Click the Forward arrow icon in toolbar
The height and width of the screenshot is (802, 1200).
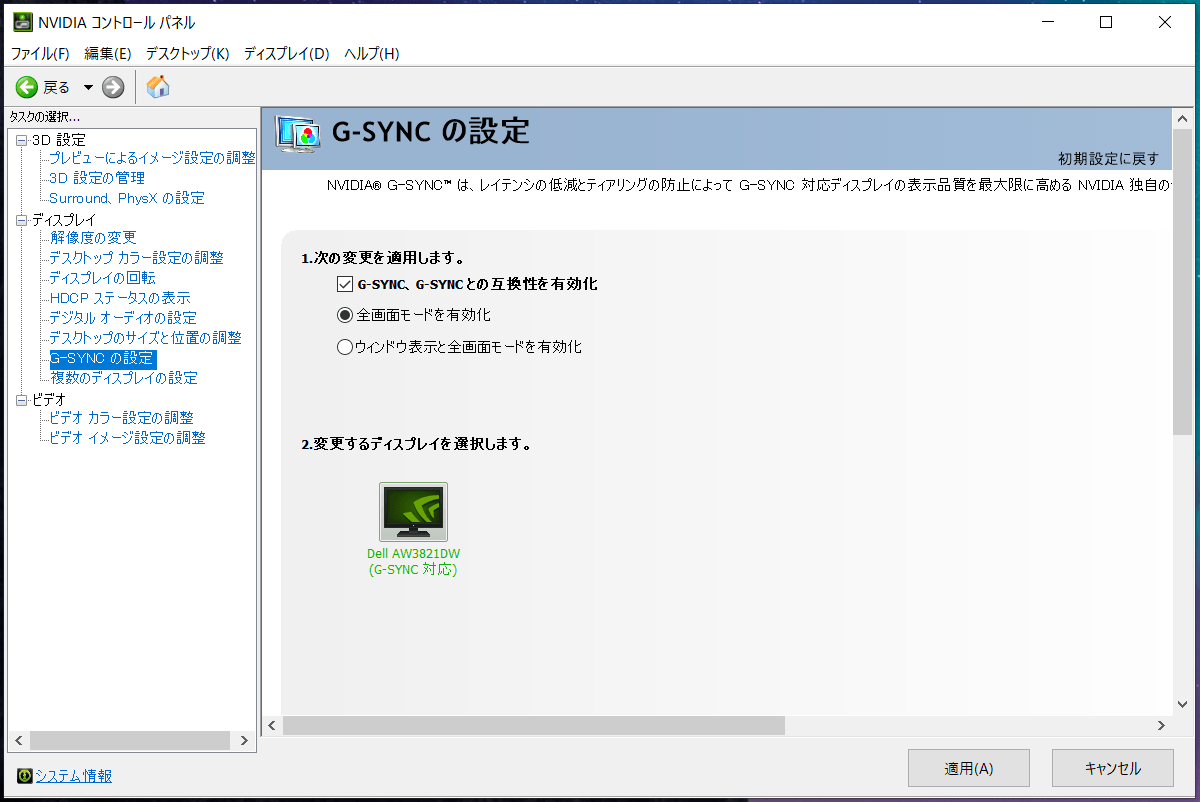113,87
